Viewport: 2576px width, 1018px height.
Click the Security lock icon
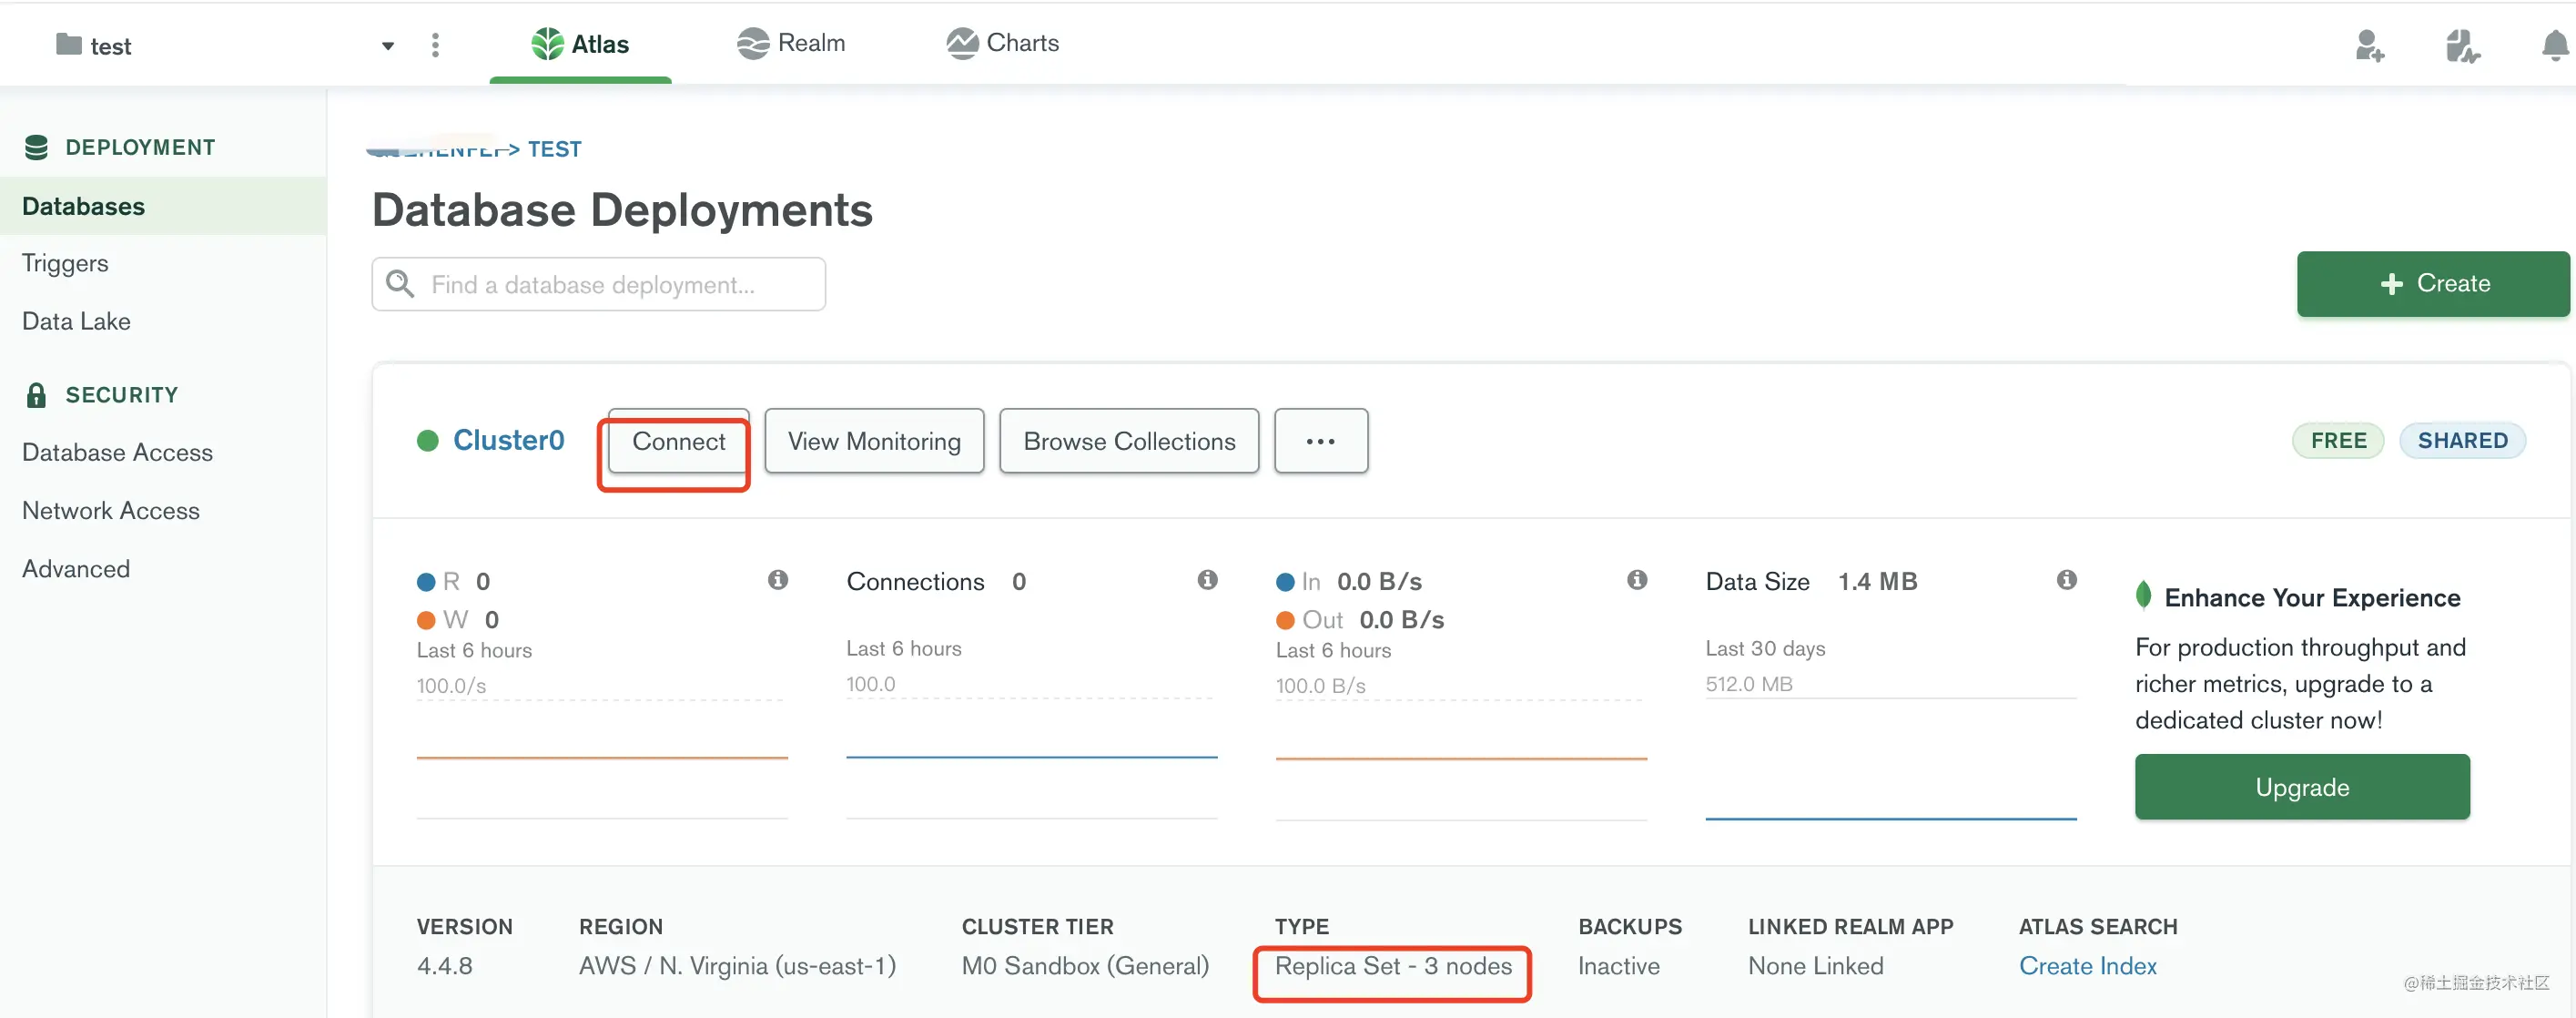coord(36,395)
